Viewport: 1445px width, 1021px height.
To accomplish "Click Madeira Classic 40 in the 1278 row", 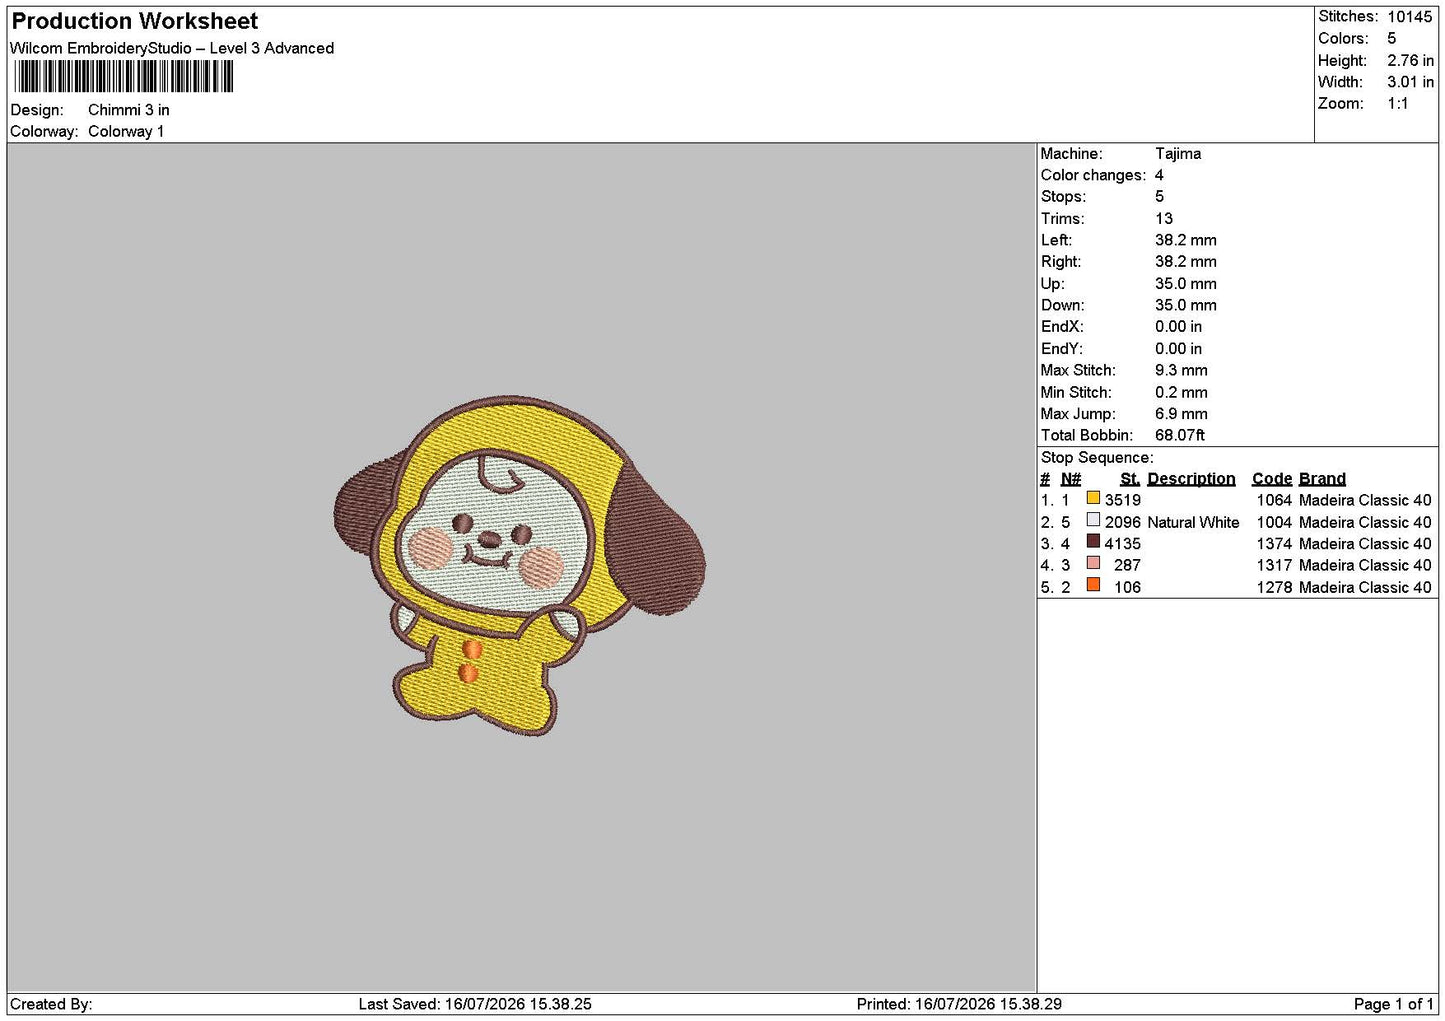I will pos(1365,587).
